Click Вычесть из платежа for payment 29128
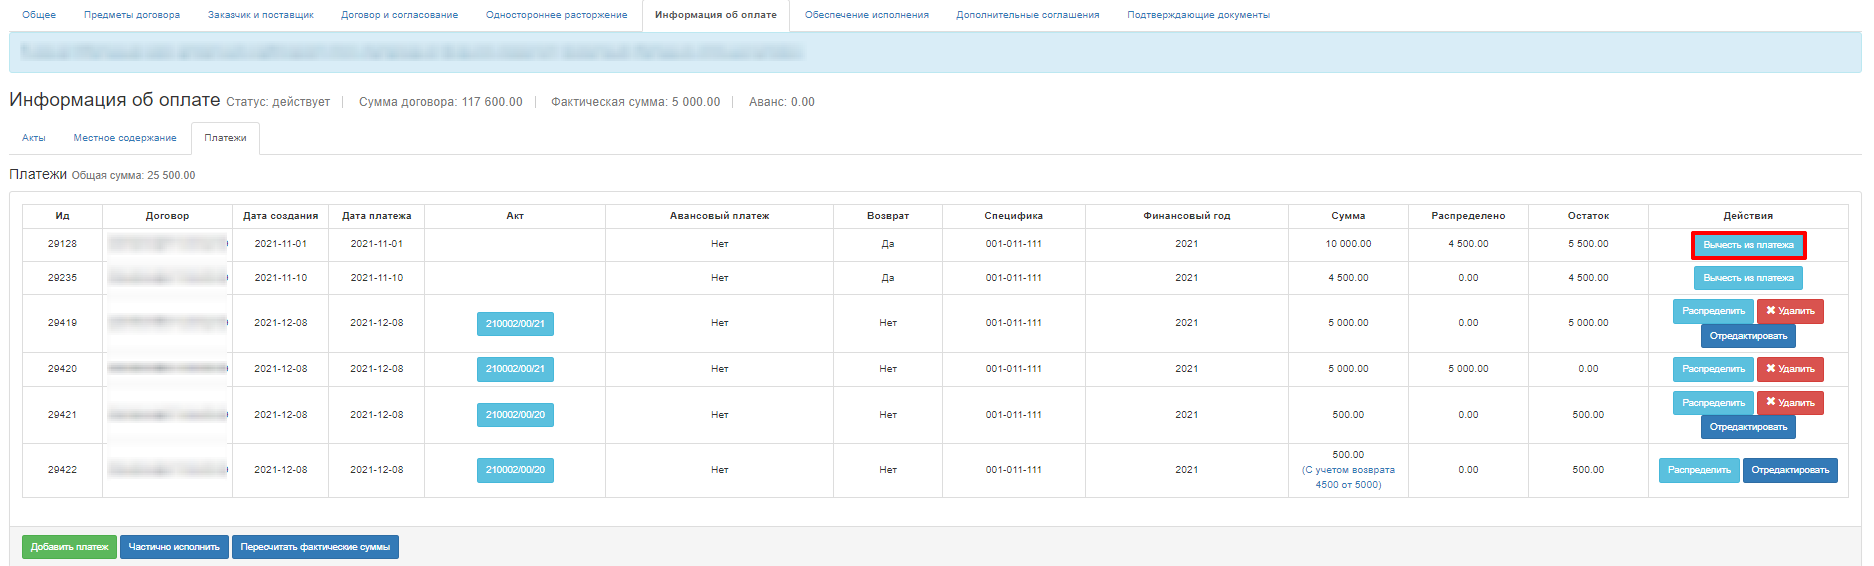The width and height of the screenshot is (1874, 566). tap(1748, 245)
